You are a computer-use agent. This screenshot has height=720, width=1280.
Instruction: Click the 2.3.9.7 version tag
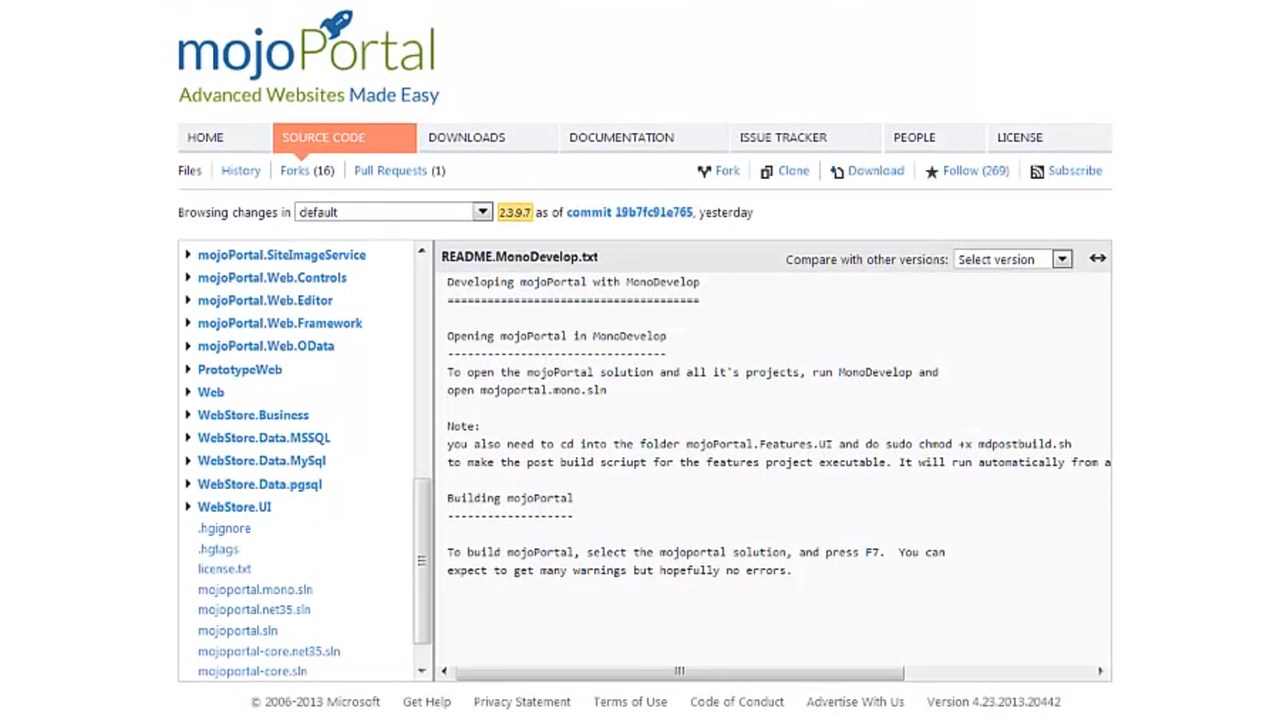click(x=515, y=213)
